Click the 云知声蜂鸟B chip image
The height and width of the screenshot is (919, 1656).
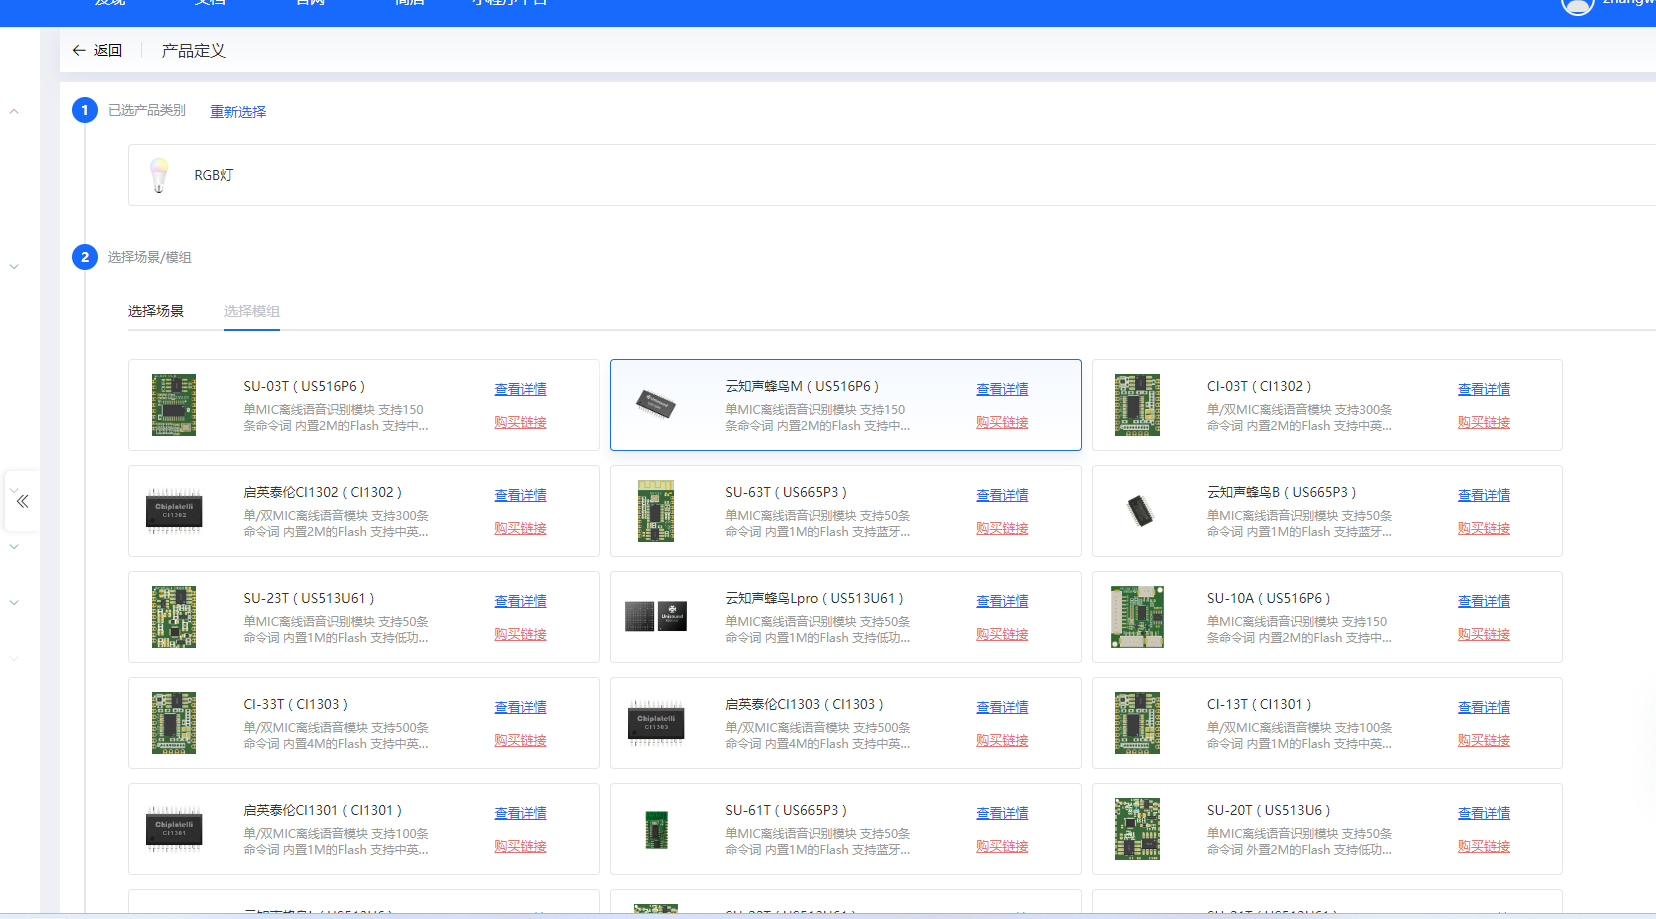1138,511
